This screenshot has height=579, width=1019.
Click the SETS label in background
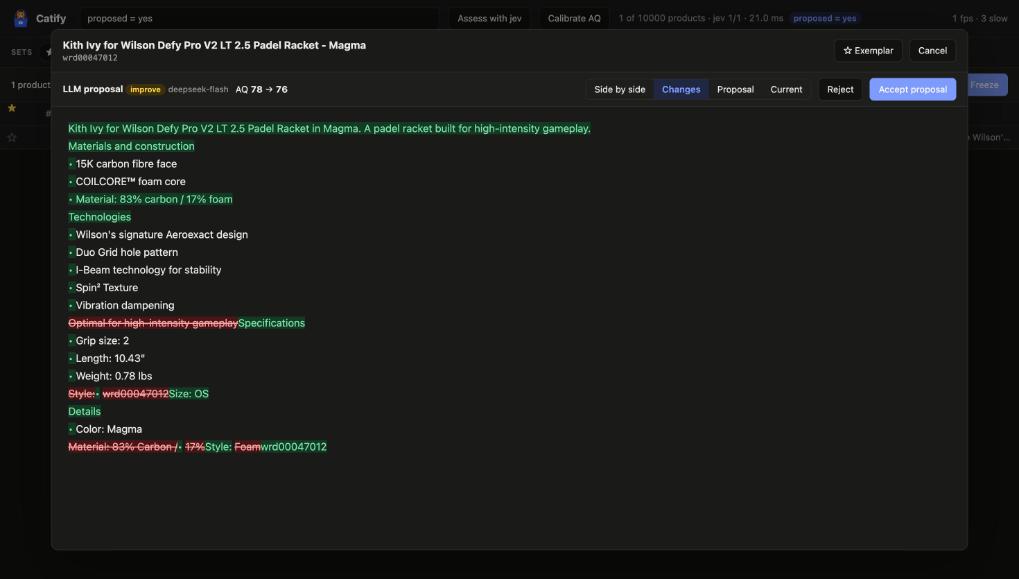click(x=21, y=52)
